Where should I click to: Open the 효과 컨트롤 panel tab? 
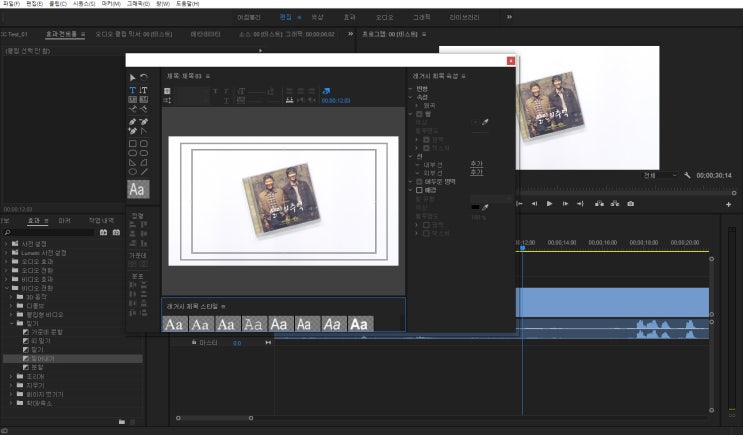[61, 34]
